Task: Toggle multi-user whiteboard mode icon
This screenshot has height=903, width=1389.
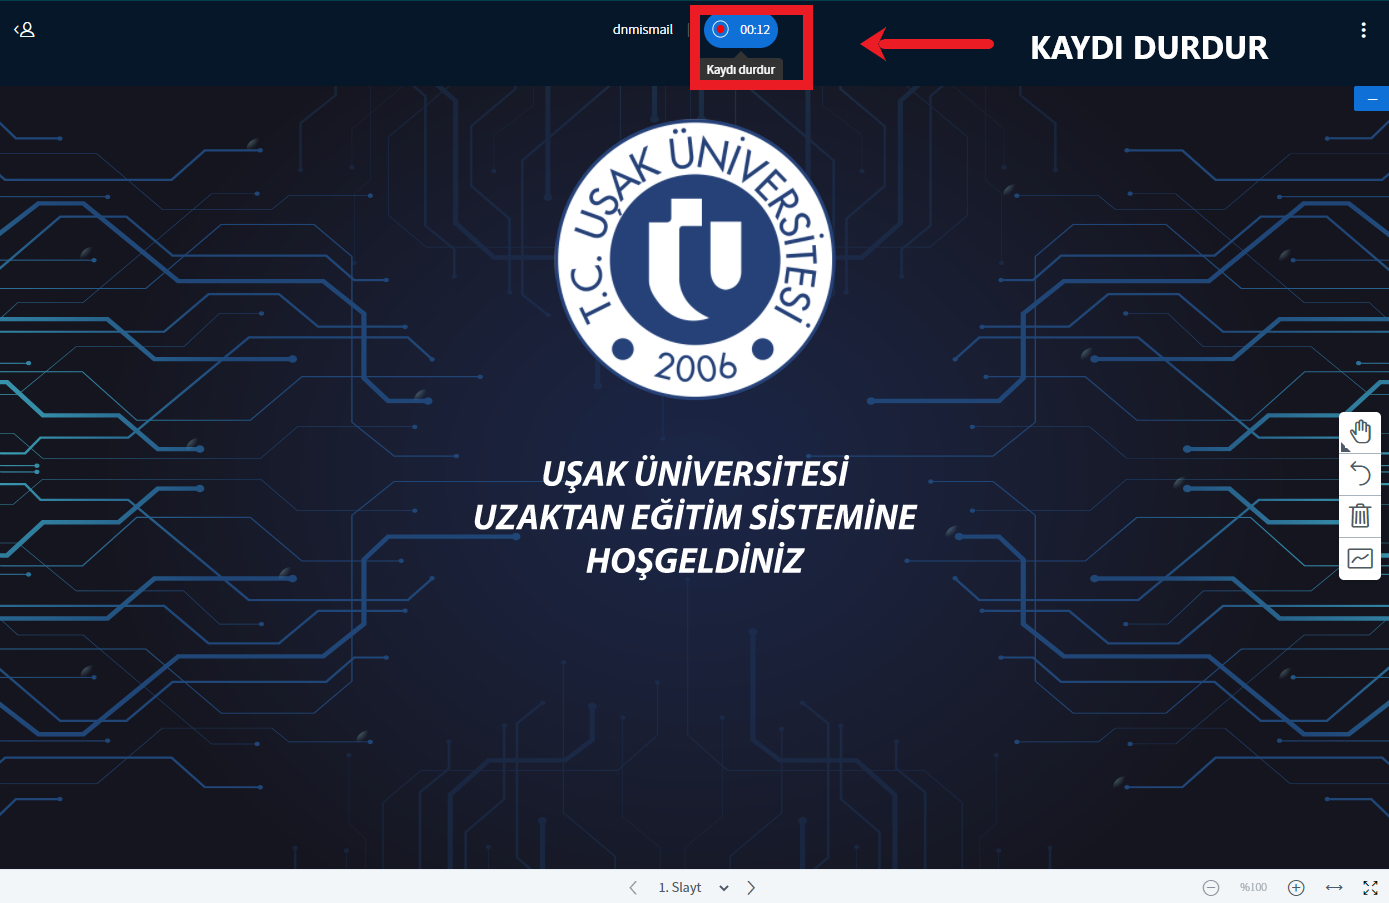Action: [1360, 559]
